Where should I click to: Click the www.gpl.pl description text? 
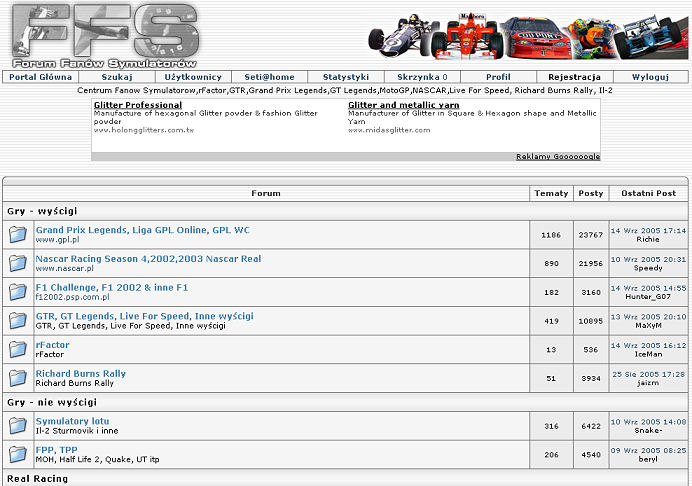tap(57, 240)
